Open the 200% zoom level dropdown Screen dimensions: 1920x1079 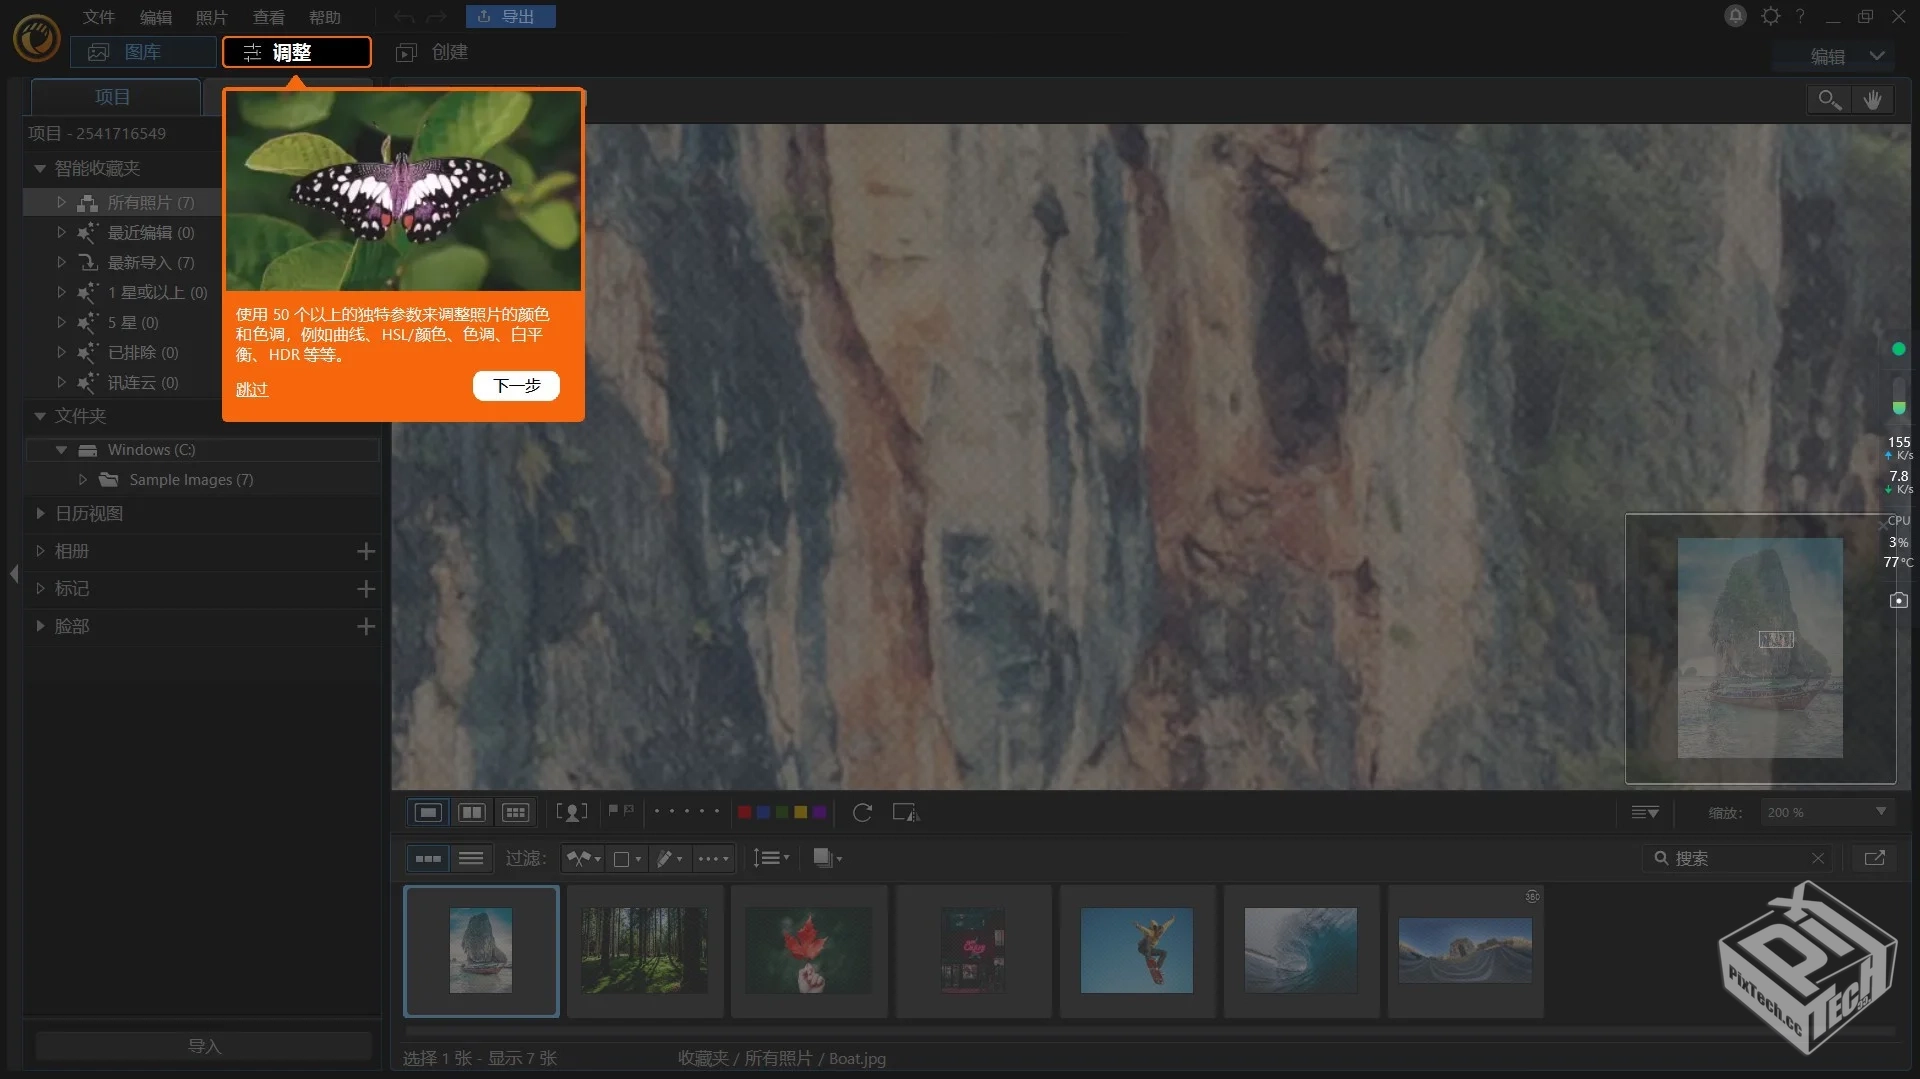point(1825,813)
